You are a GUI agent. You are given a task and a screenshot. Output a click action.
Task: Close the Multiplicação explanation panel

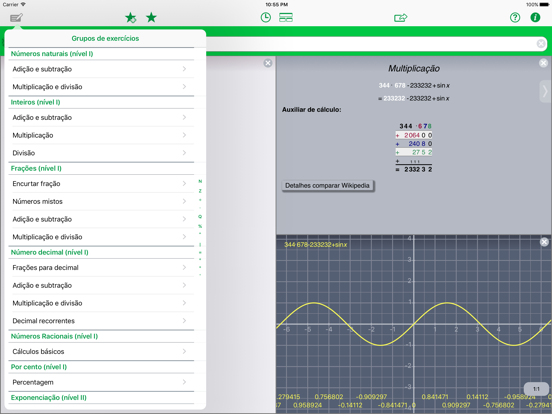coord(544,63)
